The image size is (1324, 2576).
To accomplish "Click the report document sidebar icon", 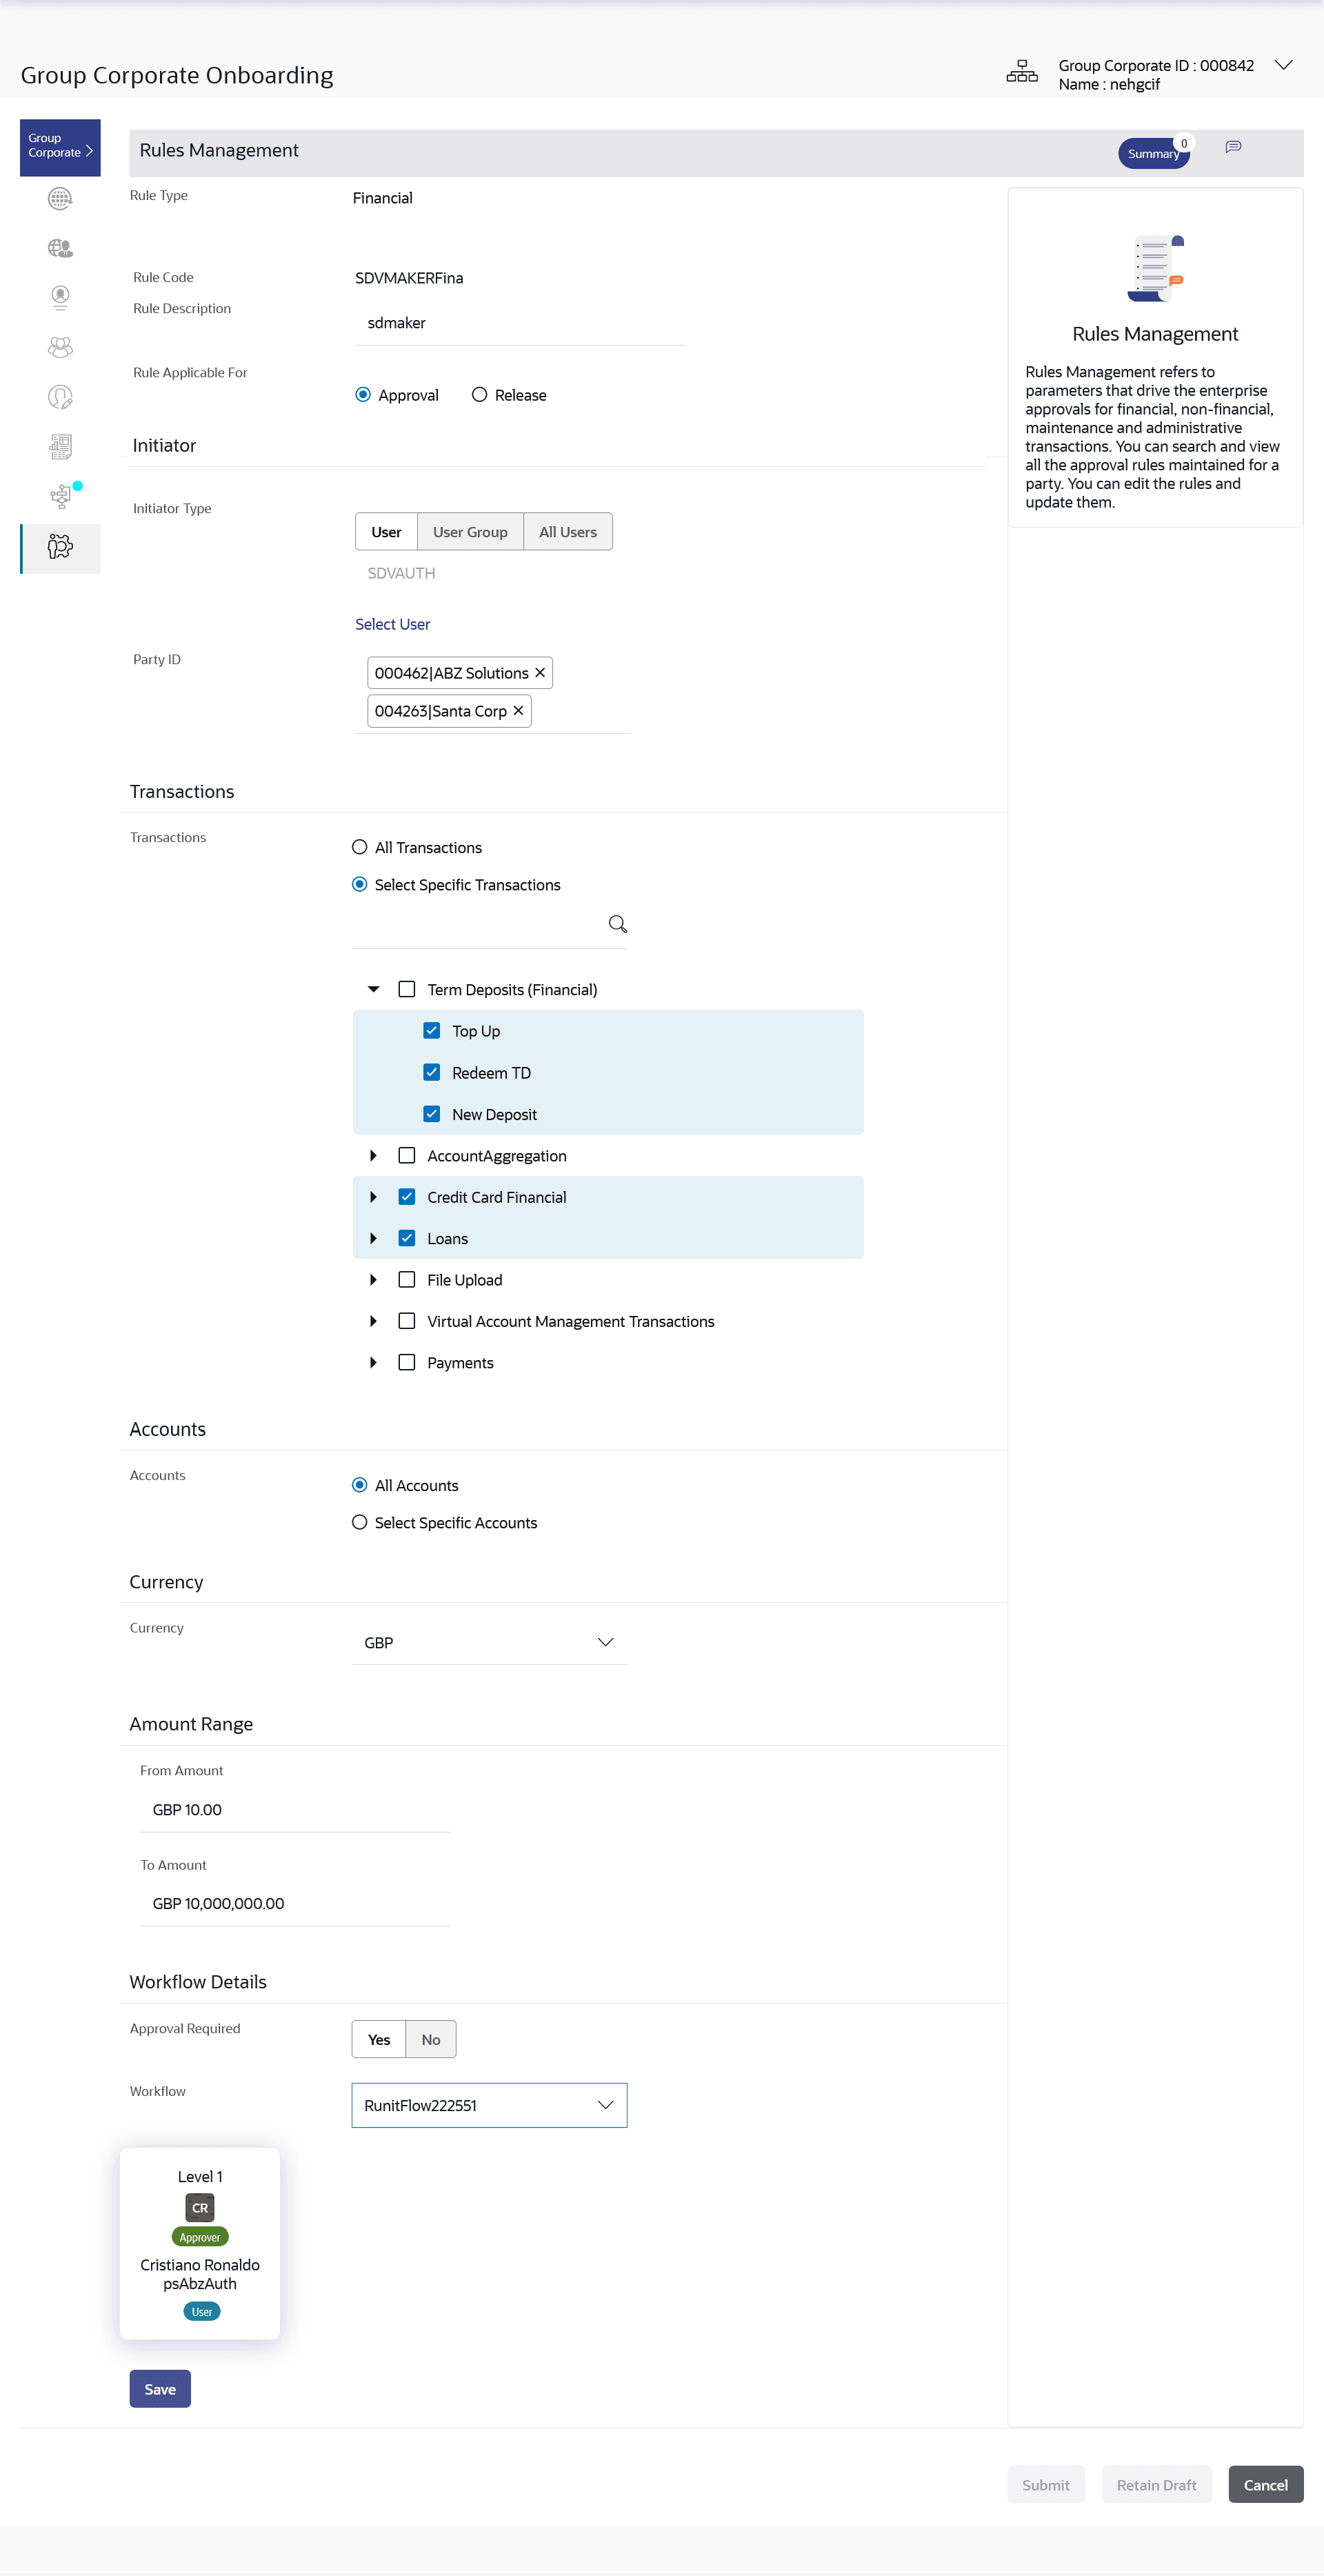I will tap(60, 446).
